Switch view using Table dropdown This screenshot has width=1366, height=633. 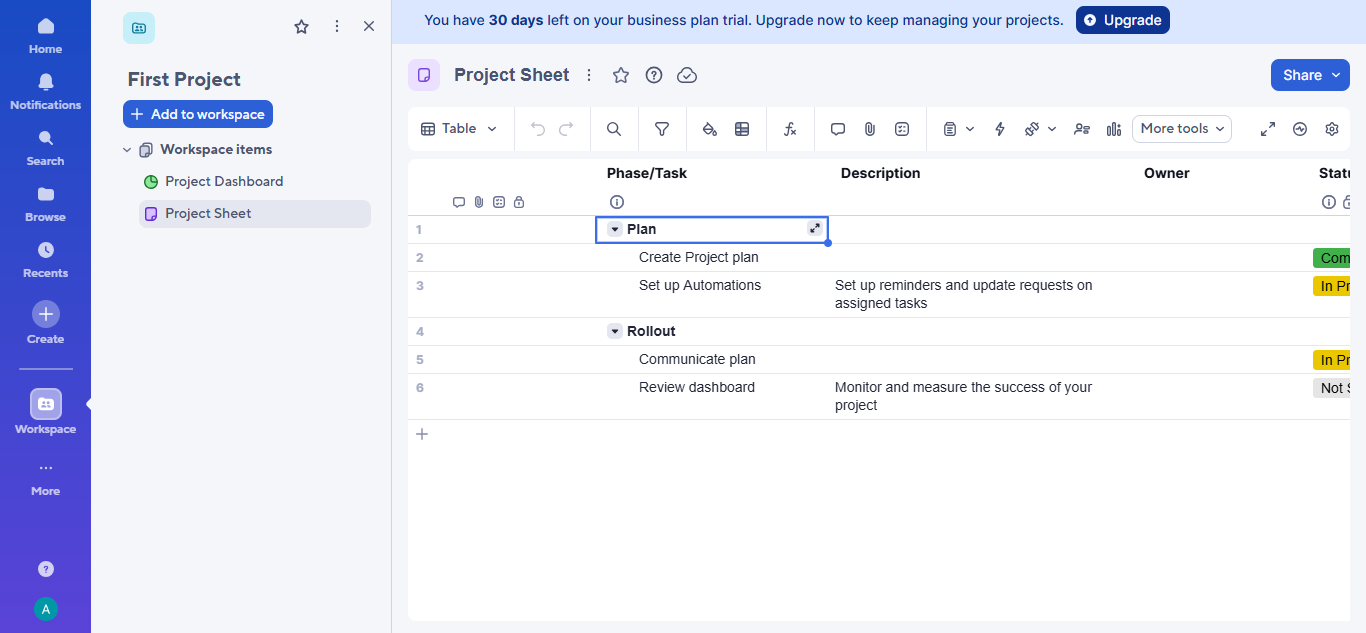pos(459,129)
